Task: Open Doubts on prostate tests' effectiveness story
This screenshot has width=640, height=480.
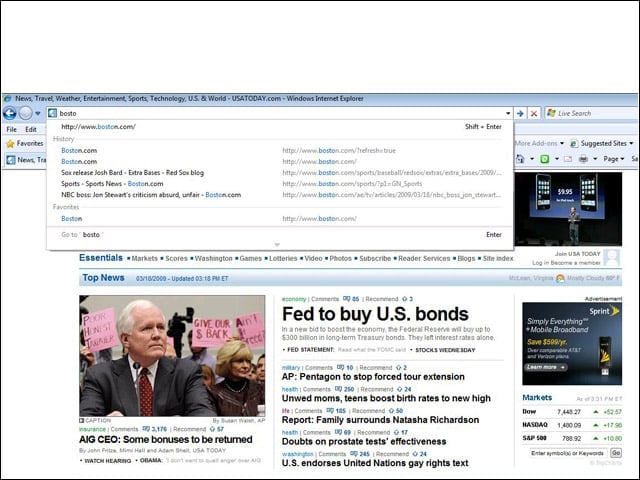Action: point(364,442)
